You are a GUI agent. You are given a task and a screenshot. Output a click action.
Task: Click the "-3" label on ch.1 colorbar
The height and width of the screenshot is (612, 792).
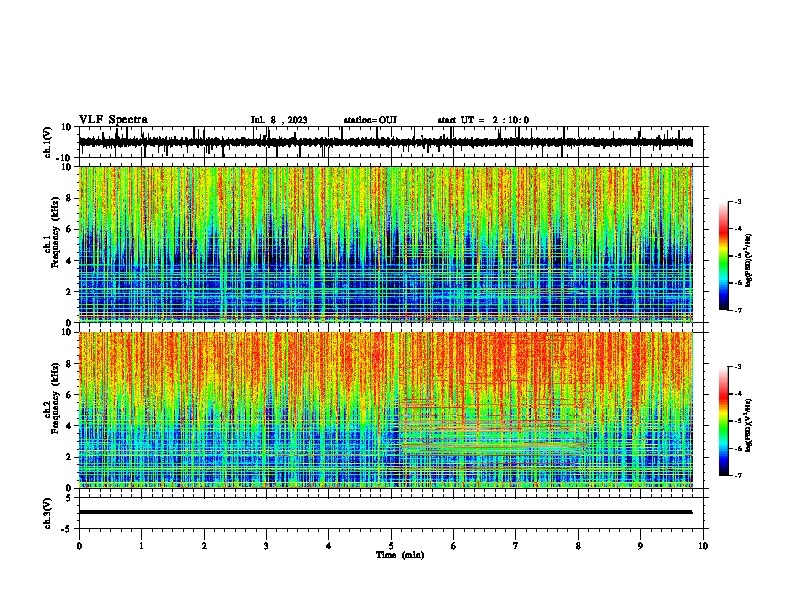click(x=738, y=201)
